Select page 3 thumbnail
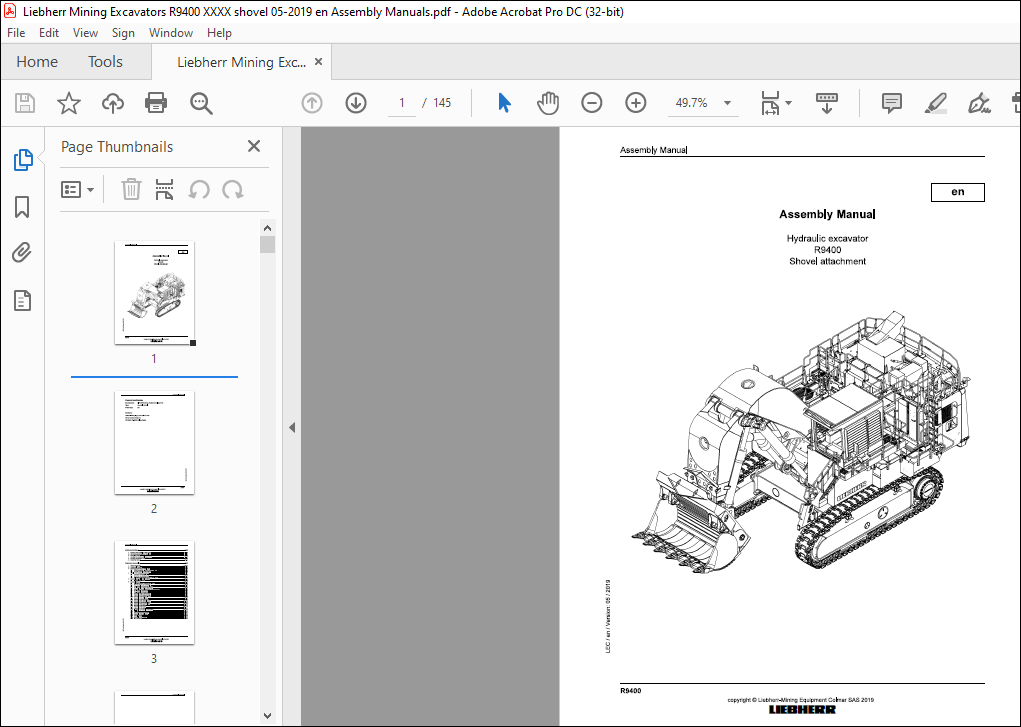 (x=154, y=592)
